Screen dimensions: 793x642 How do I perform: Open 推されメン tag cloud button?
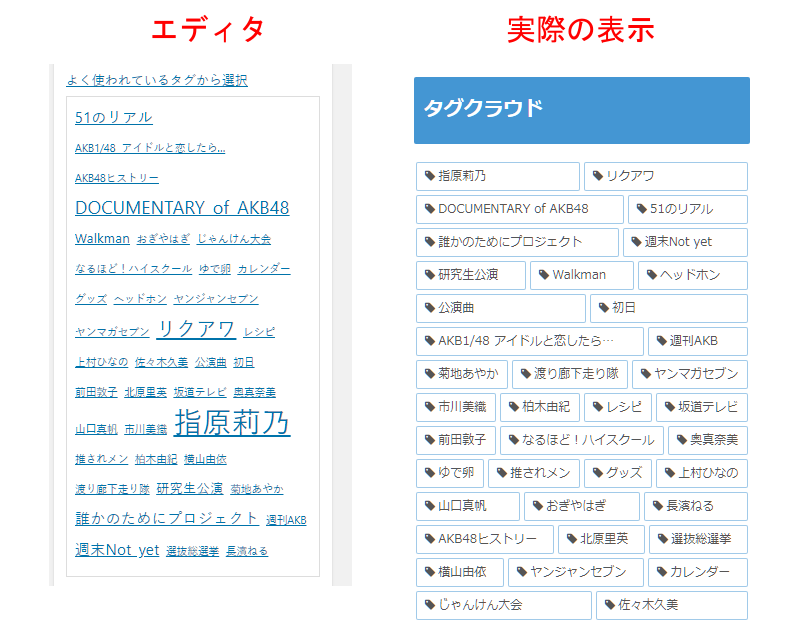[x=534, y=473]
